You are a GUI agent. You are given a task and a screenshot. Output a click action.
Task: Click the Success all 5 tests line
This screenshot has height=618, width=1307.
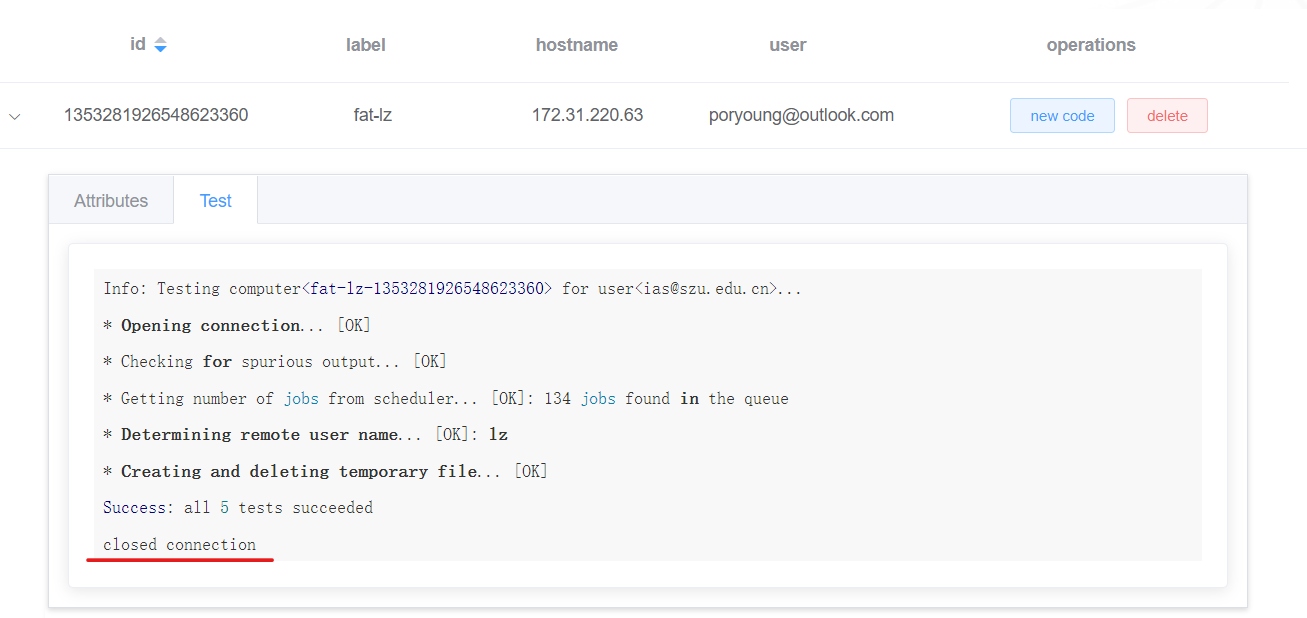[x=238, y=508]
